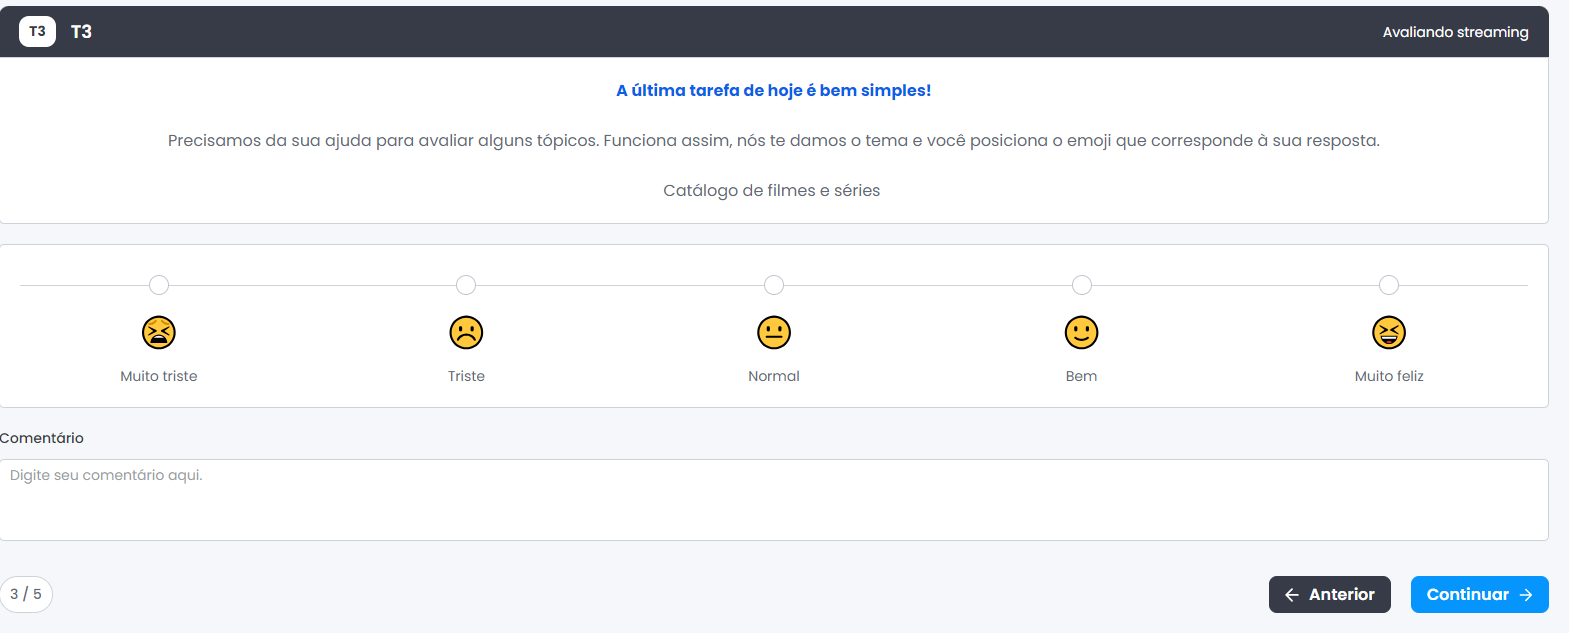
Task: Click the Normal neutral face emoji
Action: pyautogui.click(x=774, y=332)
